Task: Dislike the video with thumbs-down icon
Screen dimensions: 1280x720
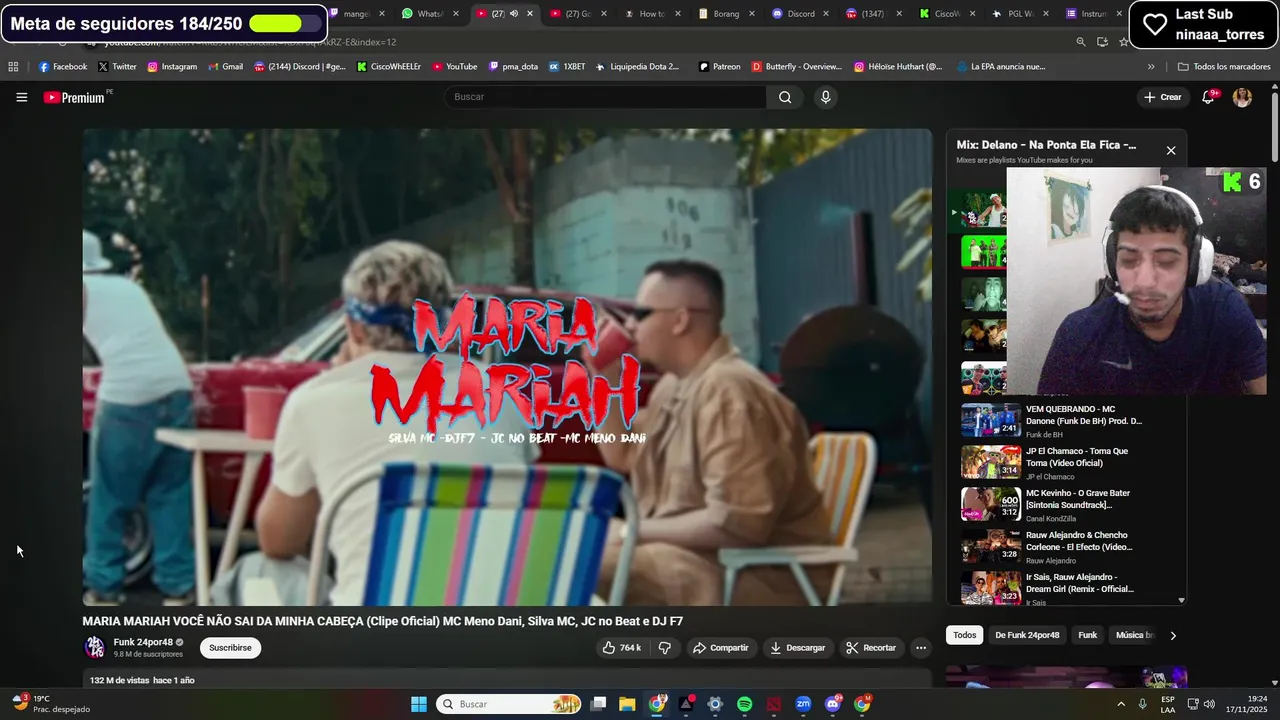Action: click(665, 648)
